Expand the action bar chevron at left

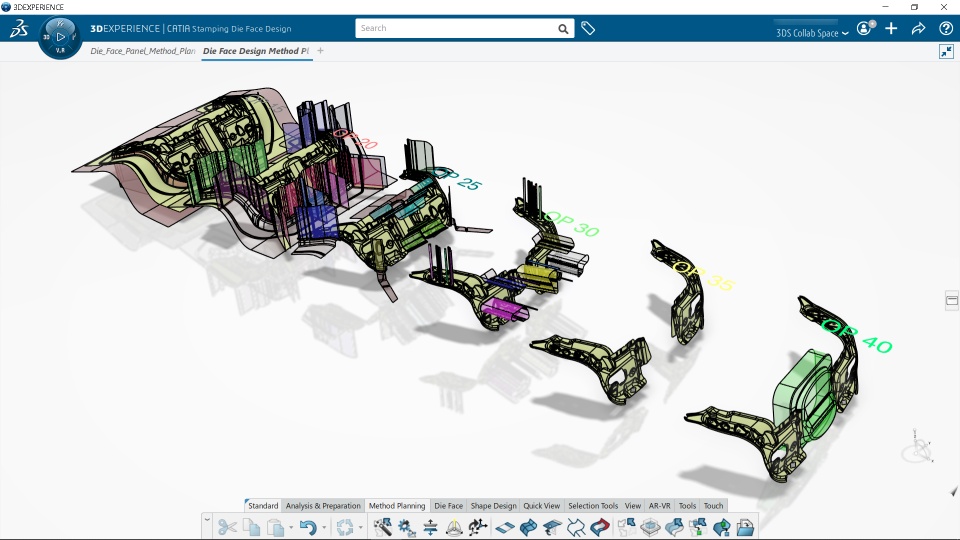[x=207, y=519]
